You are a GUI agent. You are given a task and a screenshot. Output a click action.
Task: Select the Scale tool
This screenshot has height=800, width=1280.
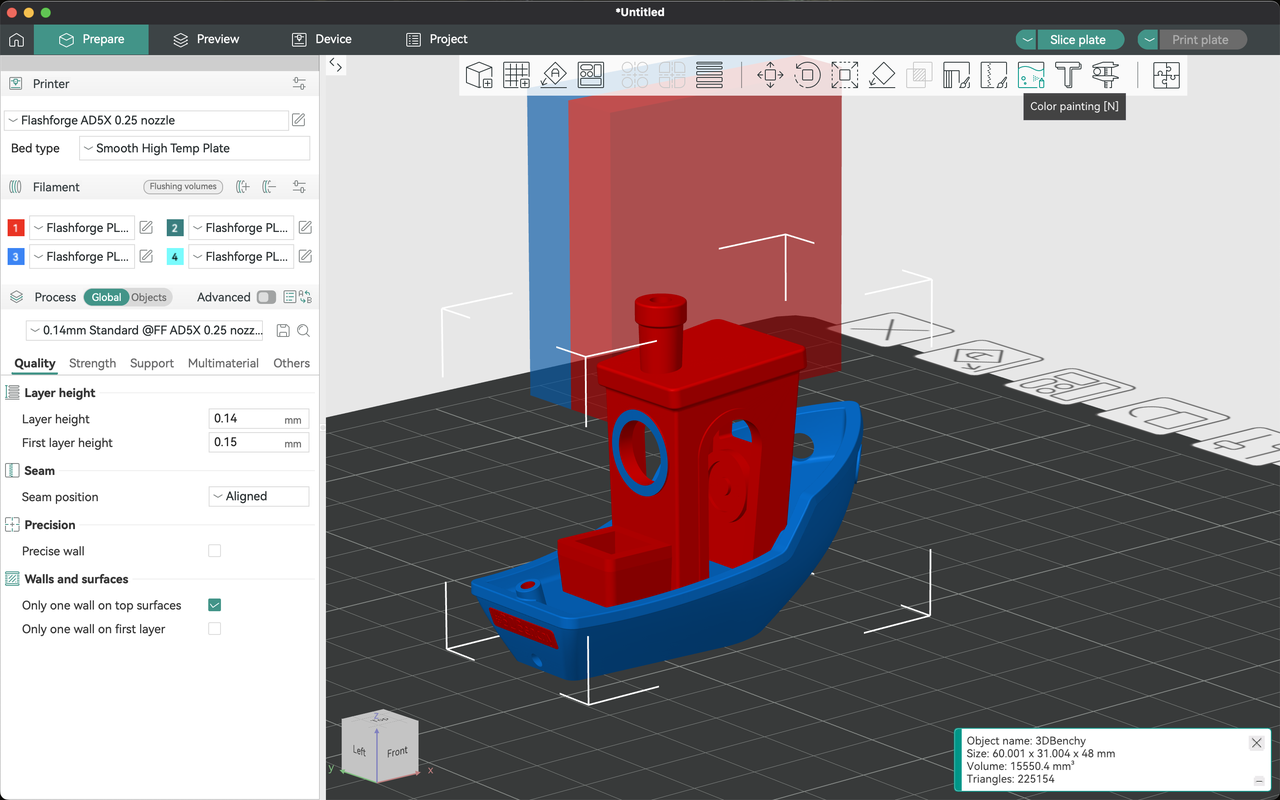pos(845,75)
